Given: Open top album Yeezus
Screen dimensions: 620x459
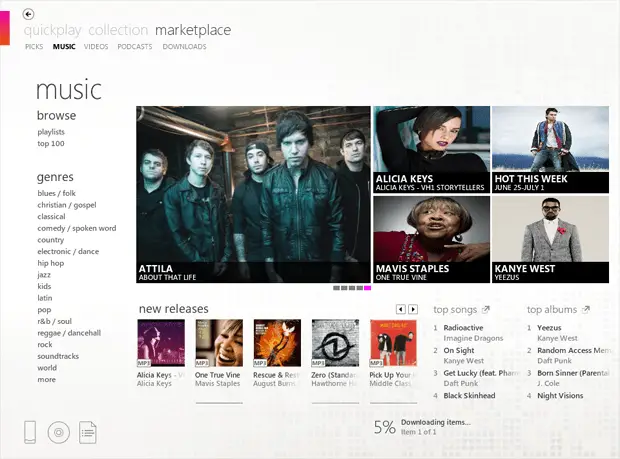Looking at the screenshot, I should [549, 328].
